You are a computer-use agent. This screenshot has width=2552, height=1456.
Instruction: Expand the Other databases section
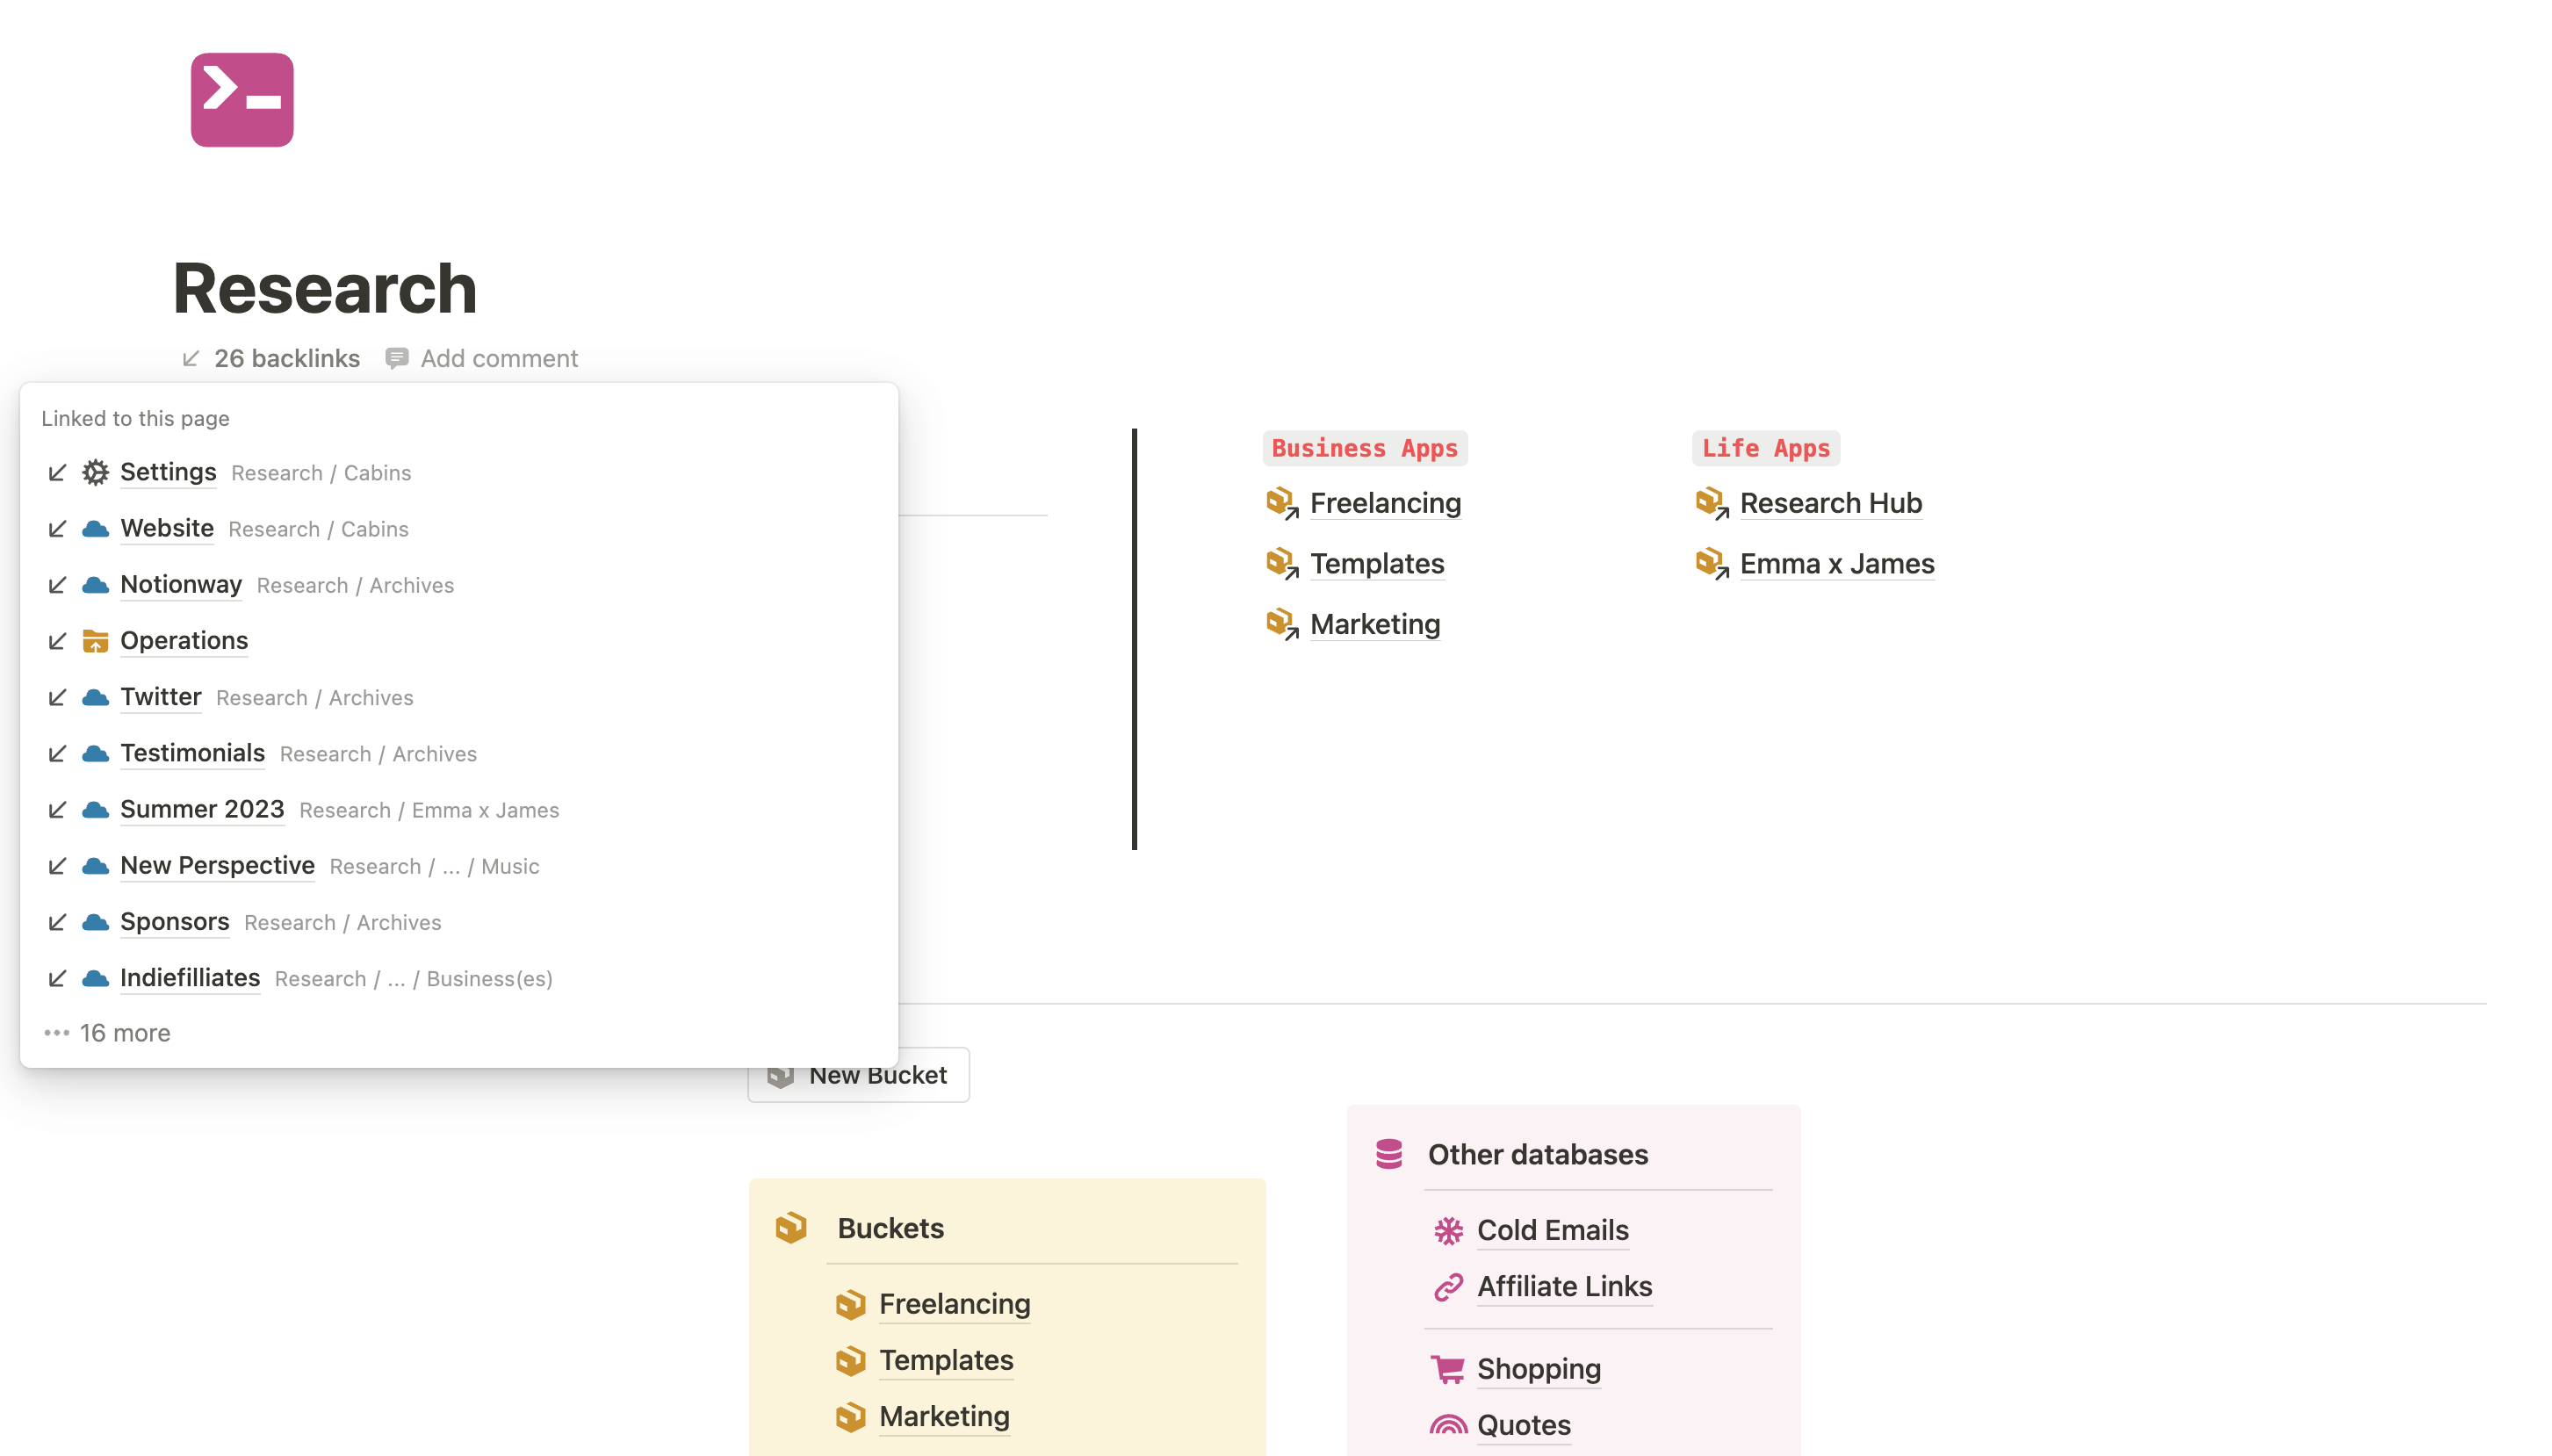pos(1537,1153)
